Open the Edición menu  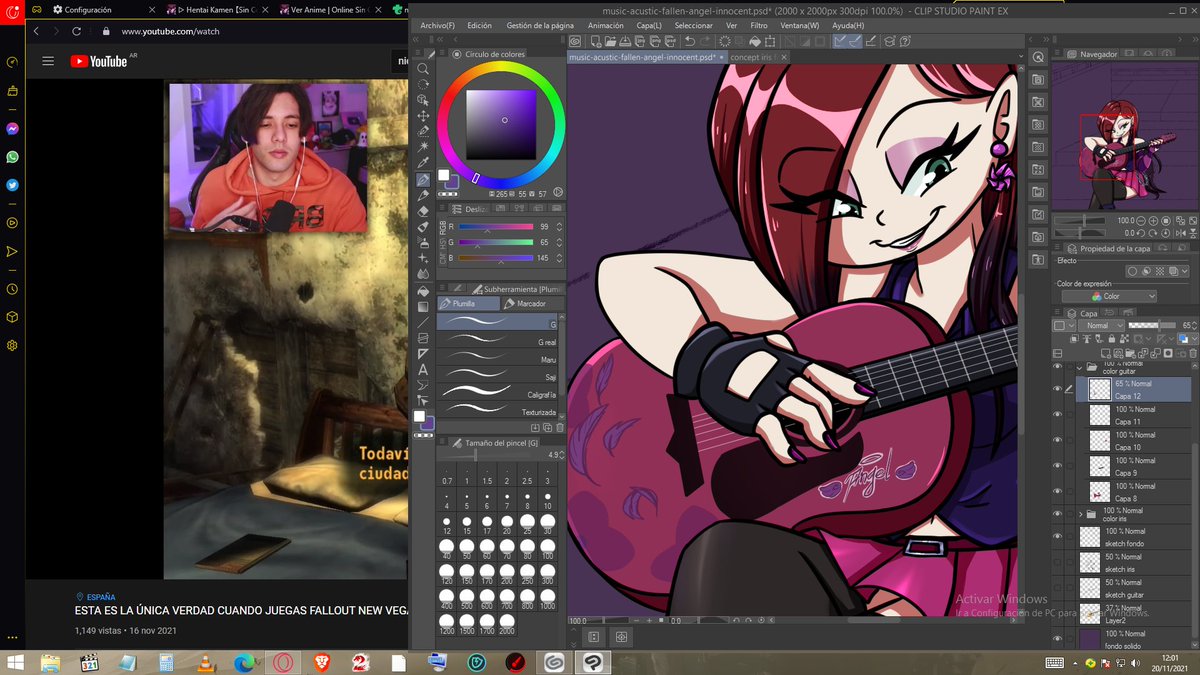click(x=479, y=25)
